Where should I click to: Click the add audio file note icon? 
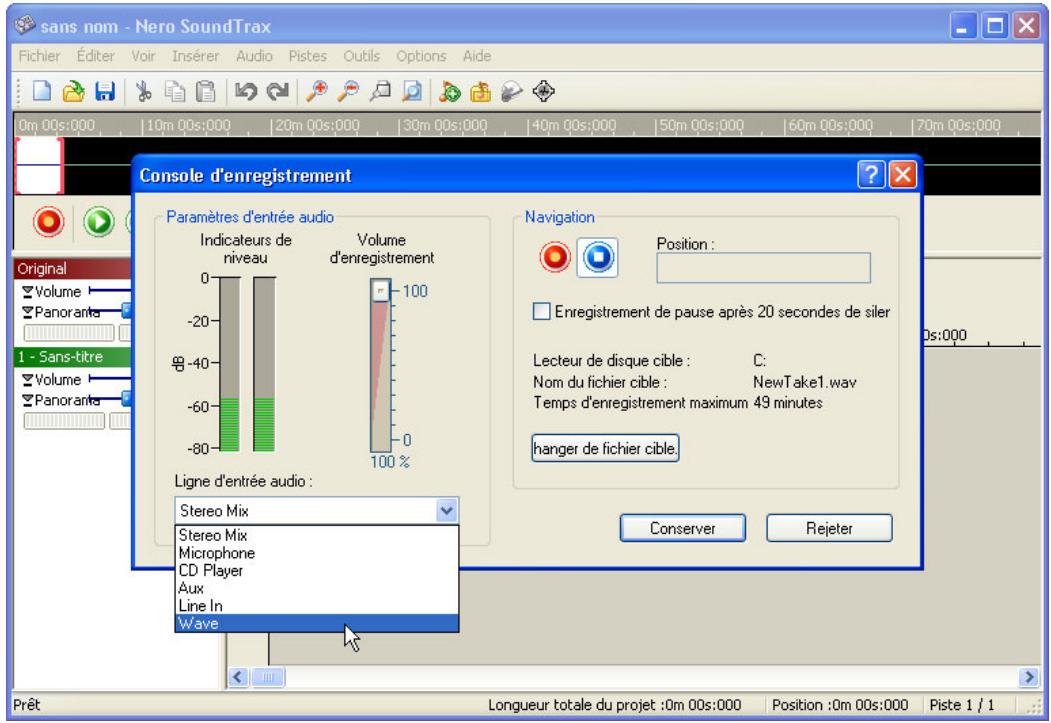pyautogui.click(x=450, y=91)
